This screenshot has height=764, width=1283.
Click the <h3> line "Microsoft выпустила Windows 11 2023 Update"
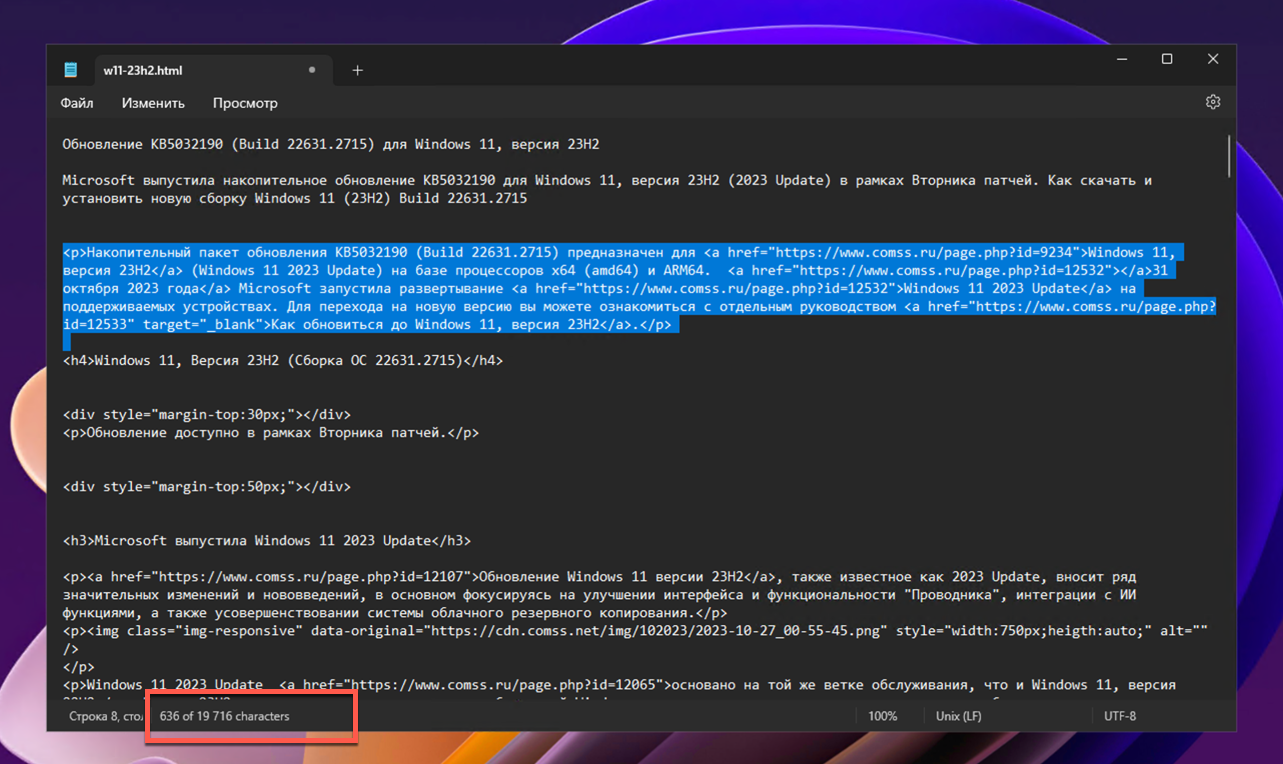coord(267,541)
